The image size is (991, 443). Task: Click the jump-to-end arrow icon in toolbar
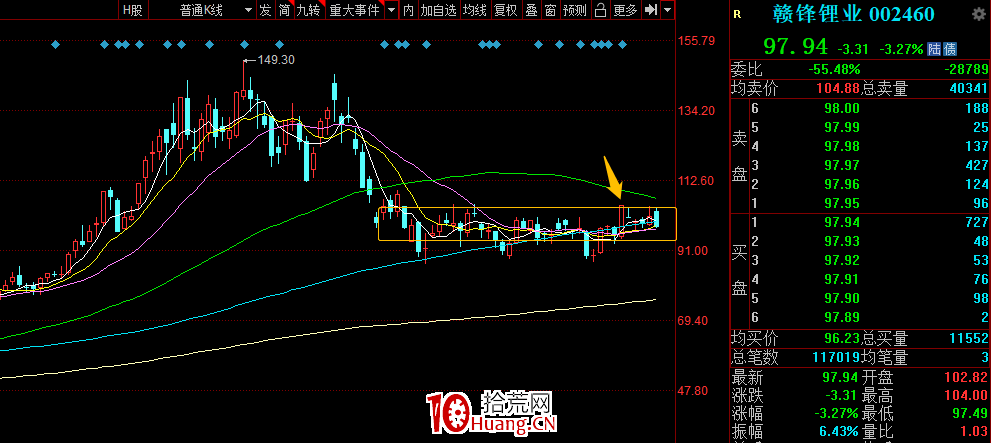[652, 10]
